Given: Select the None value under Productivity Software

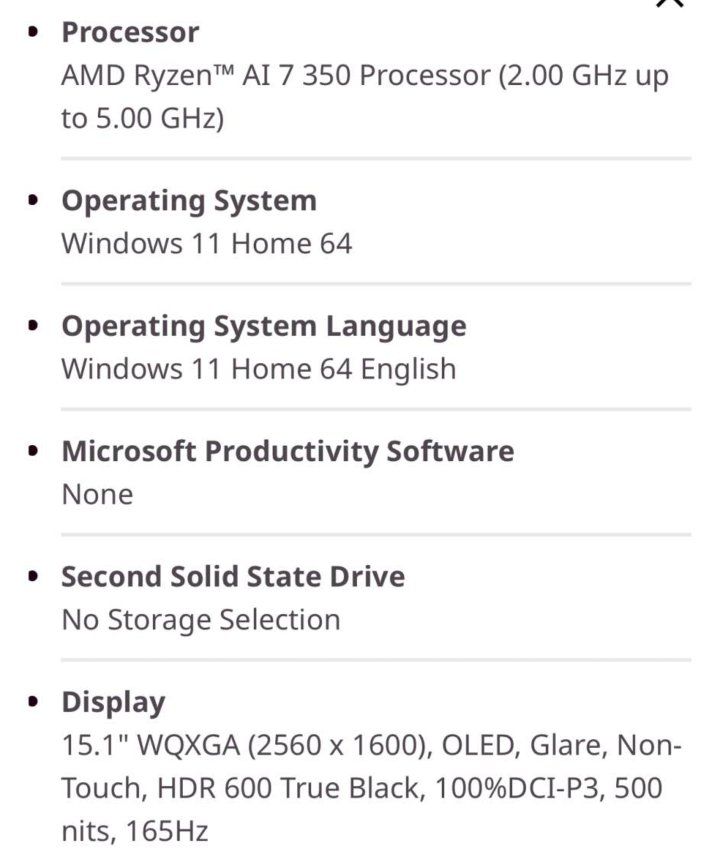Looking at the screenshot, I should 97,494.
